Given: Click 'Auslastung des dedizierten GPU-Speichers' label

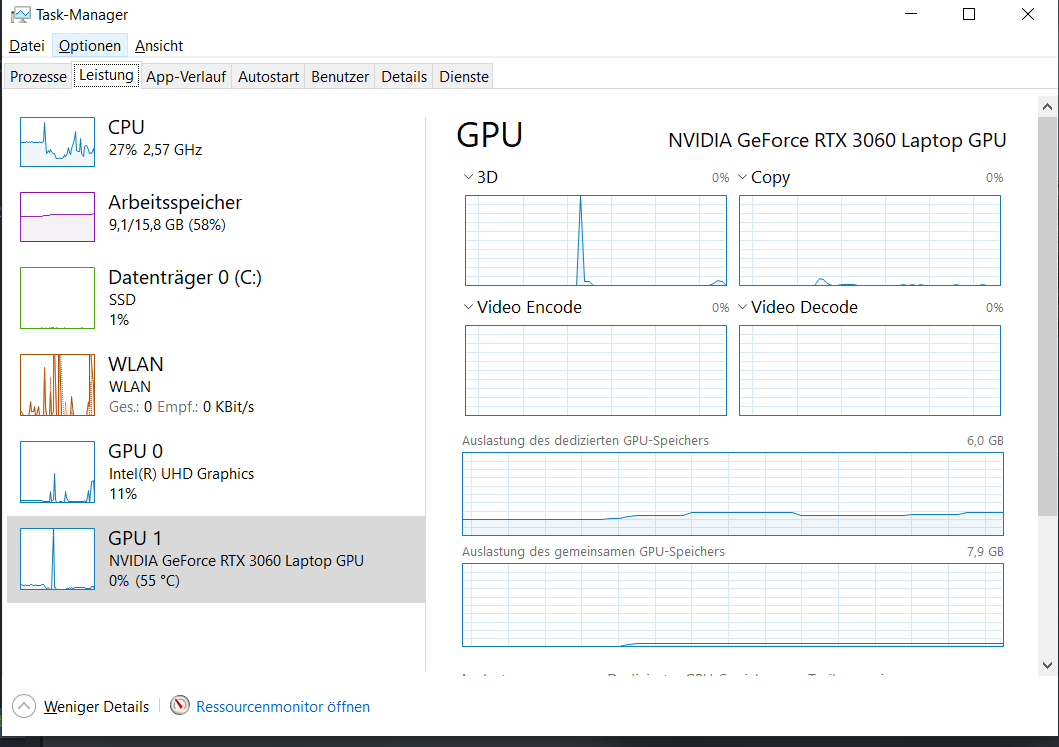Looking at the screenshot, I should (x=586, y=440).
